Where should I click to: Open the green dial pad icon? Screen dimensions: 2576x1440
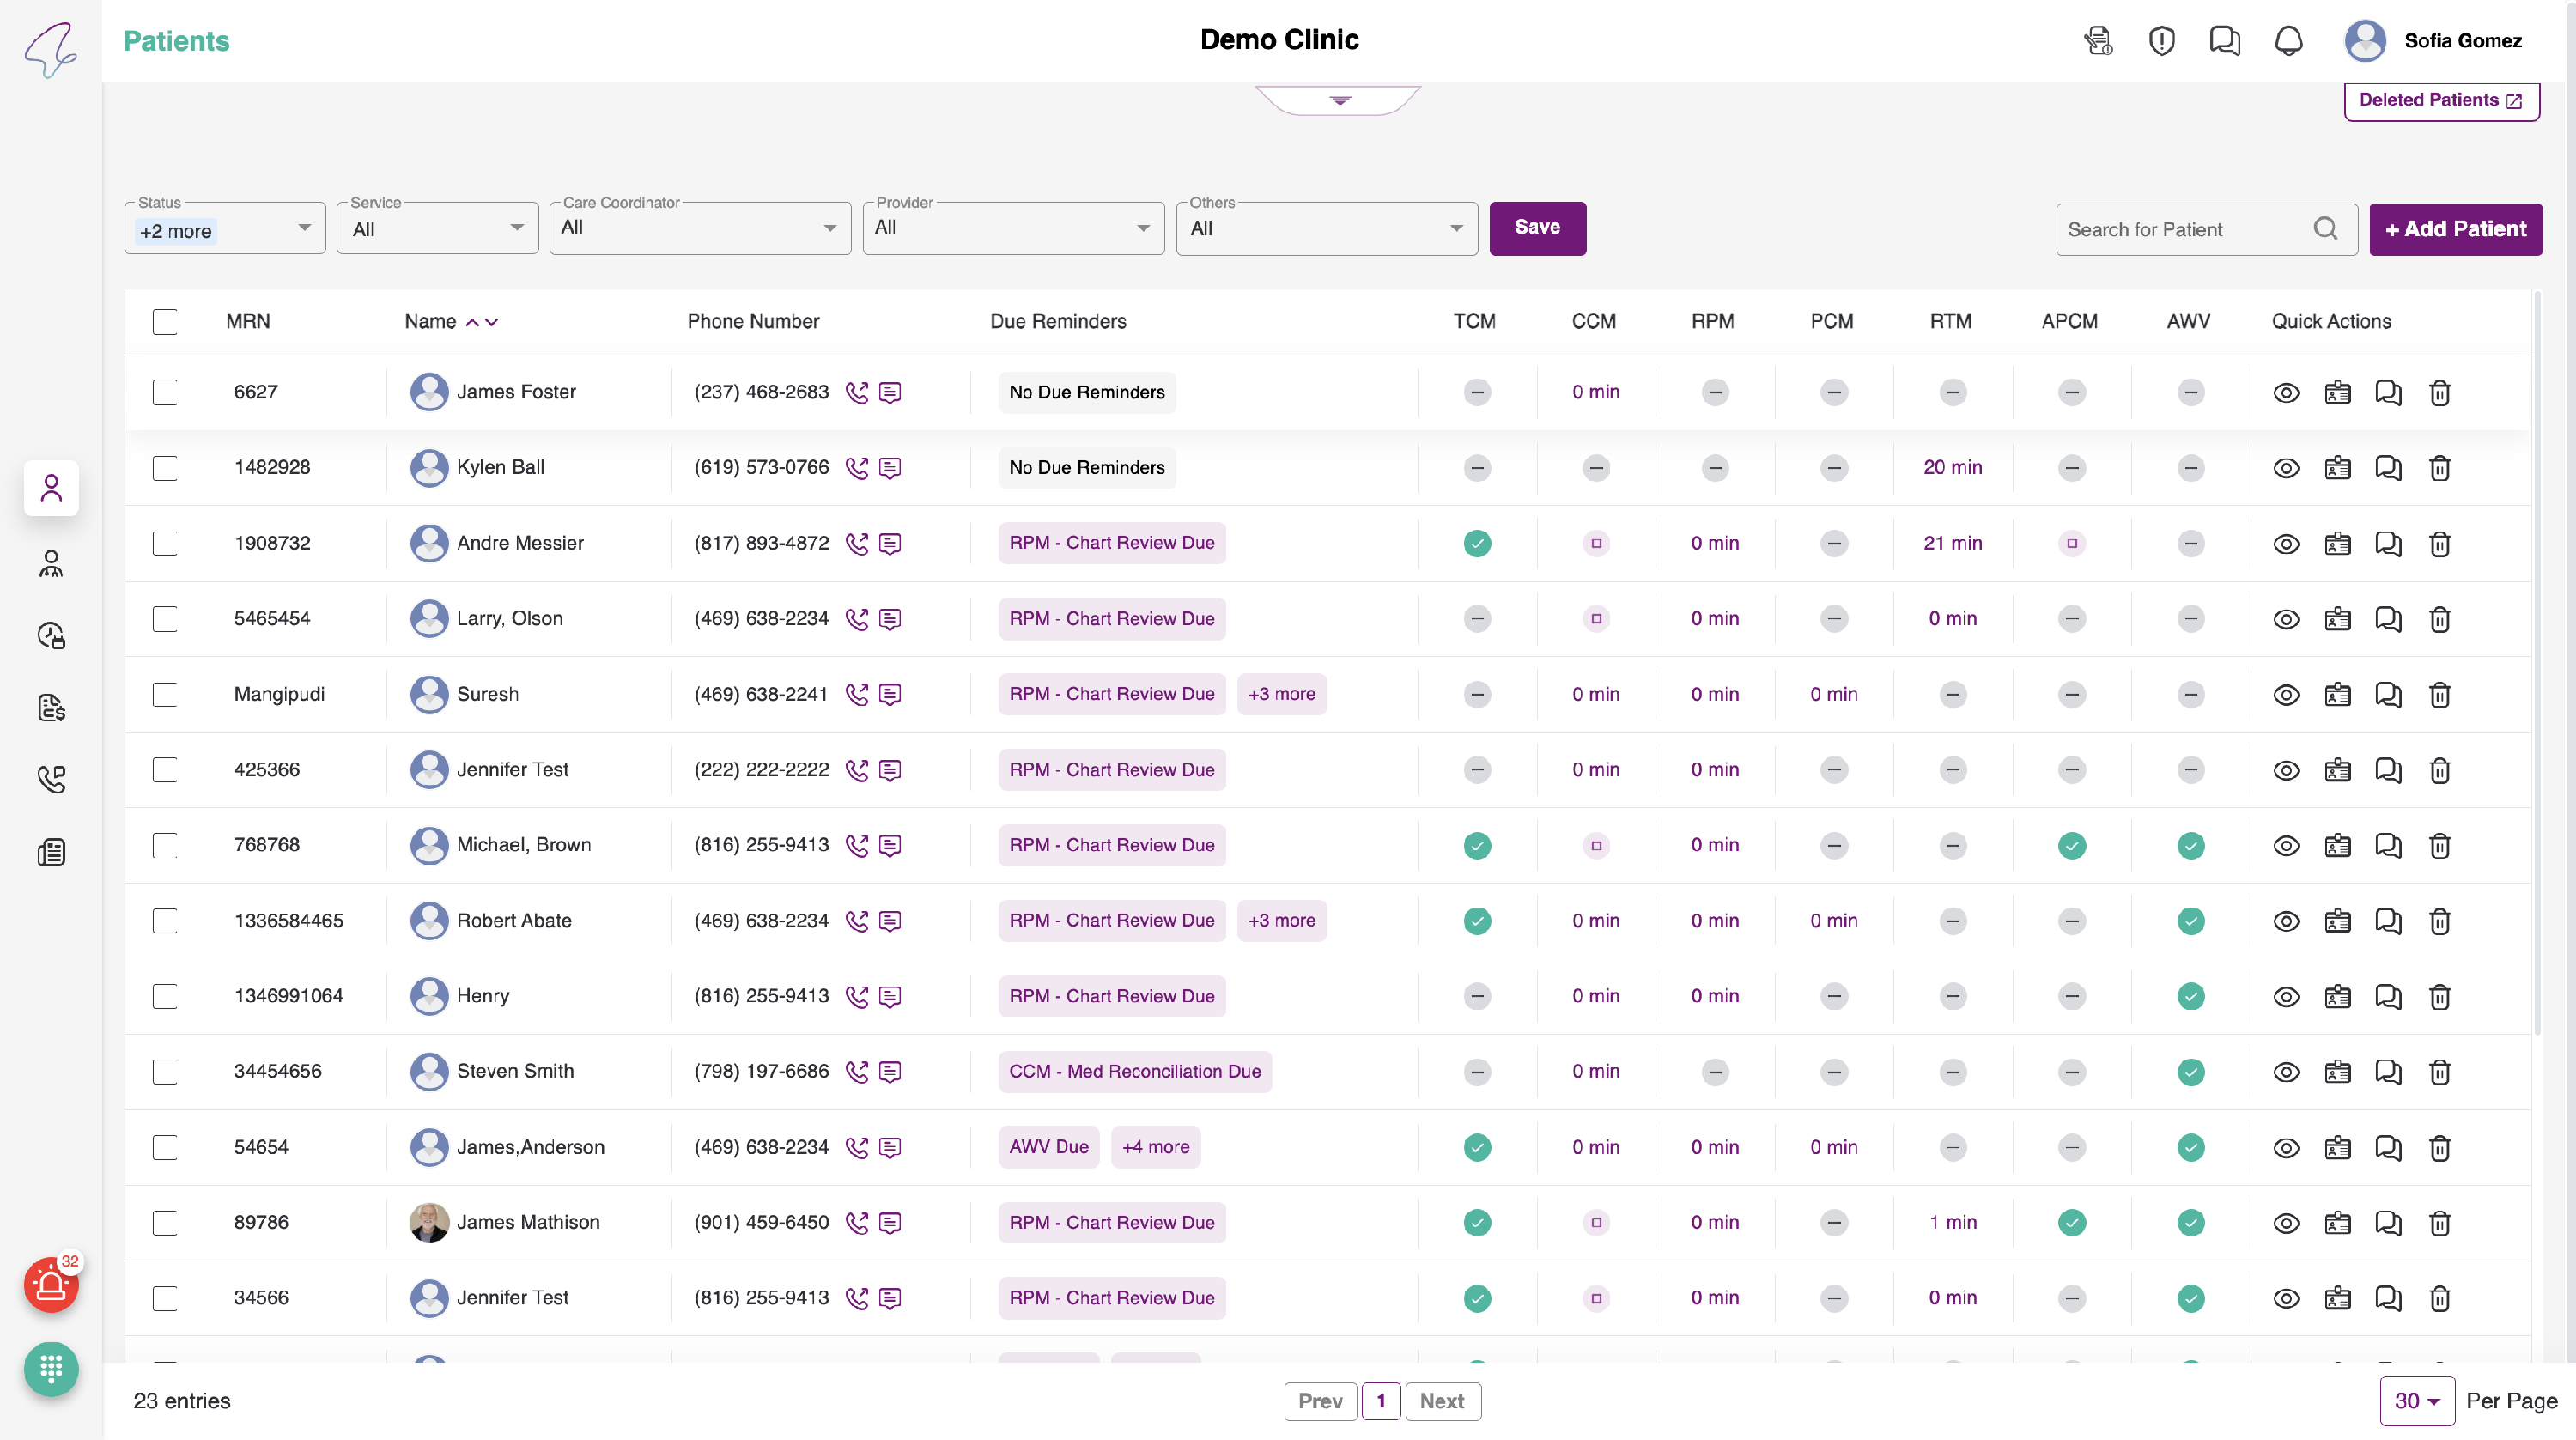pyautogui.click(x=51, y=1367)
